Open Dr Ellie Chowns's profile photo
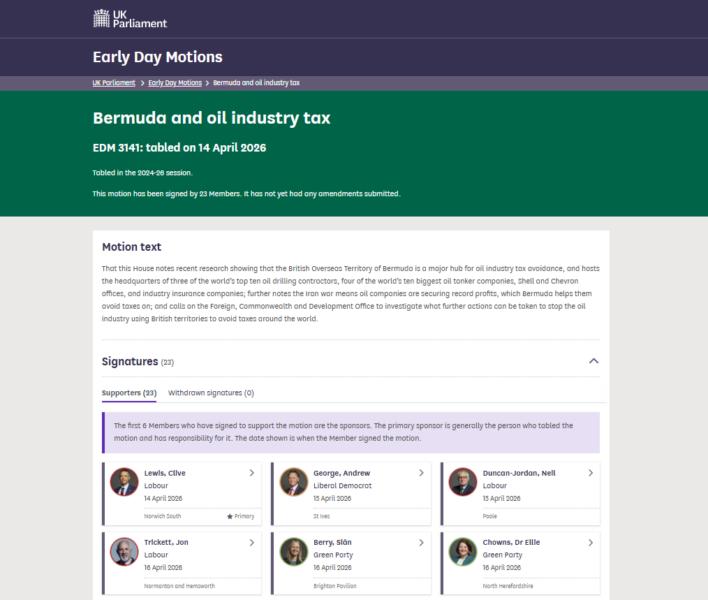This screenshot has width=708, height=600. coord(463,552)
